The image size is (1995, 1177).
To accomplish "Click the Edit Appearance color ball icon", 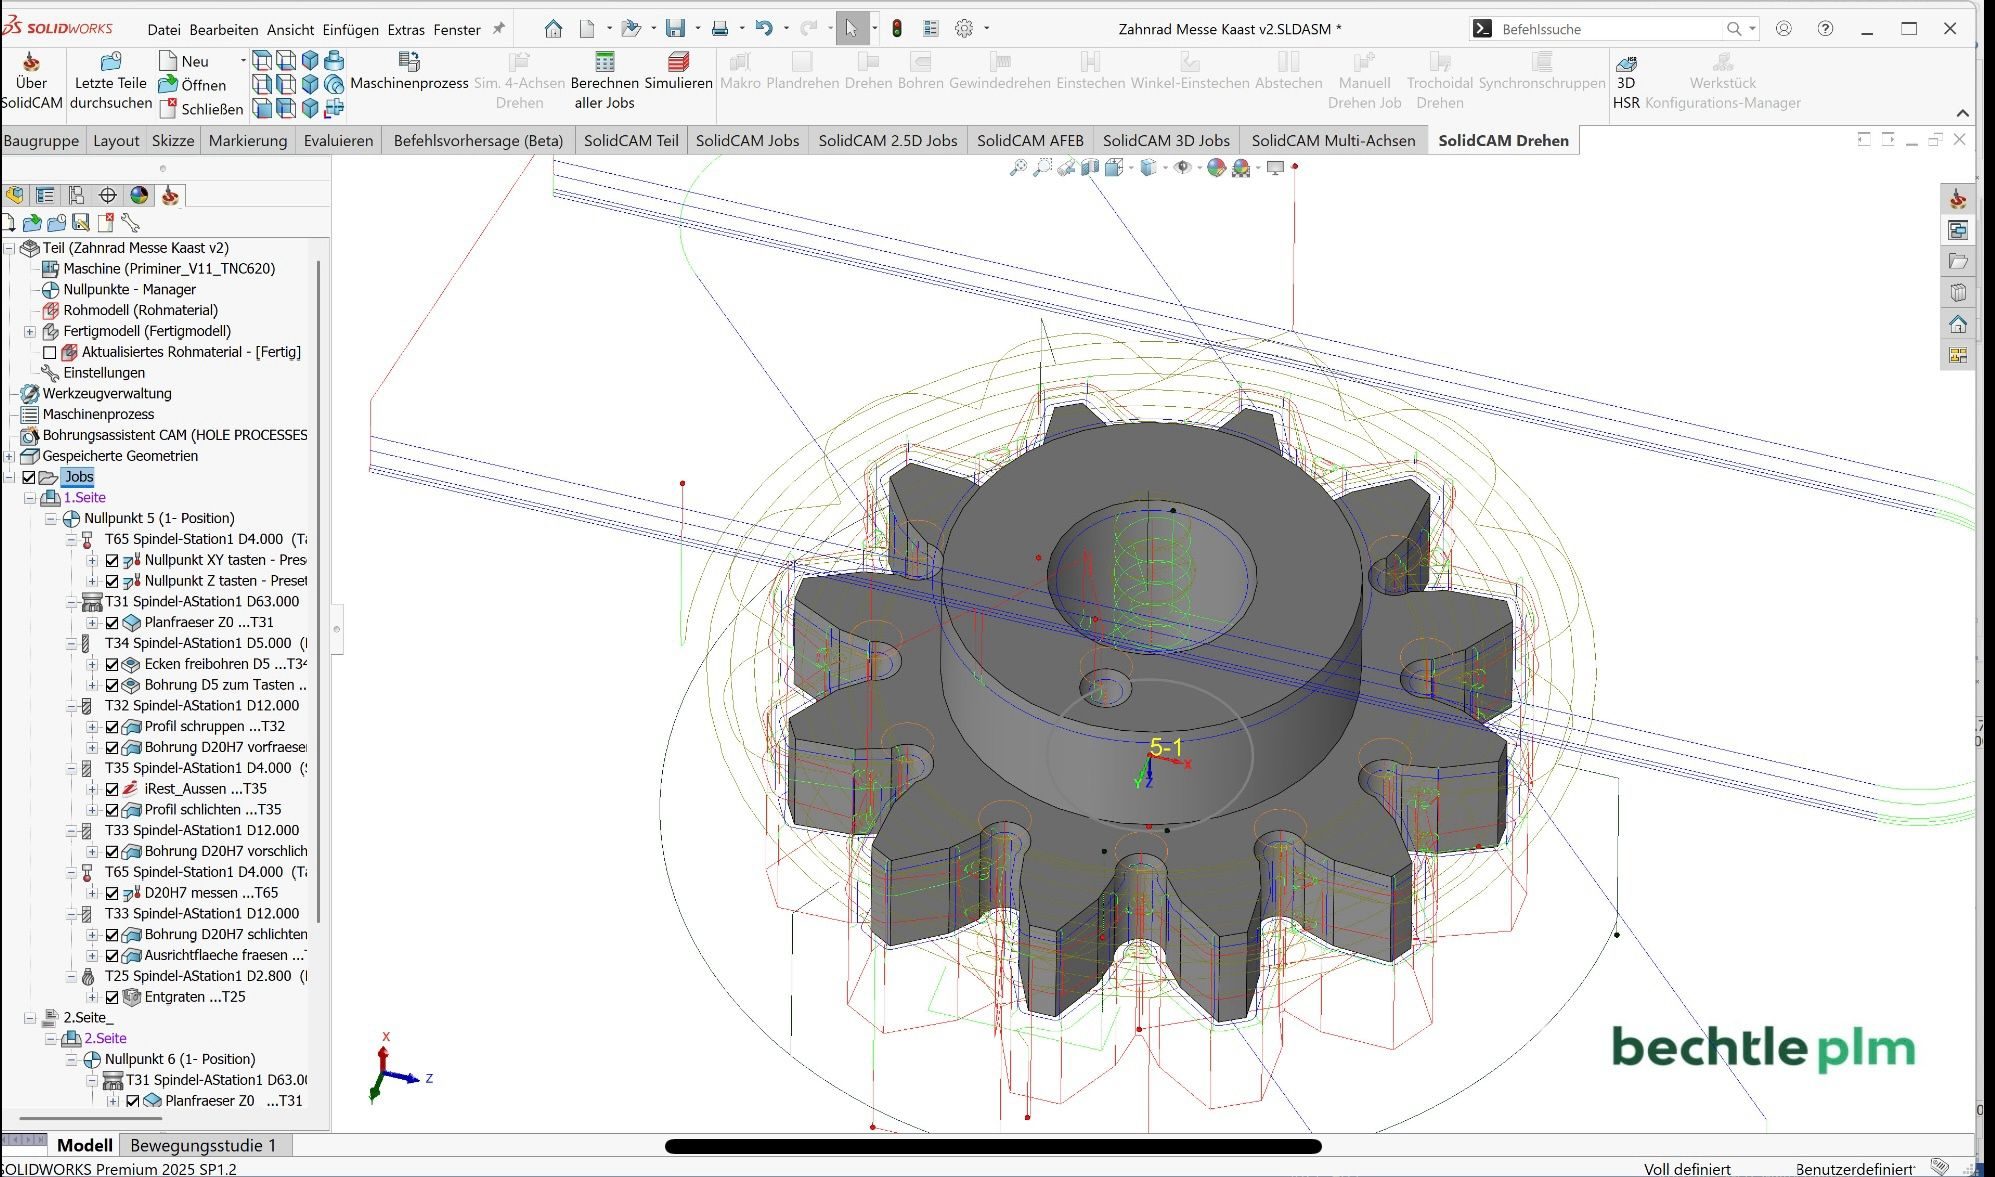I will 1216,167.
